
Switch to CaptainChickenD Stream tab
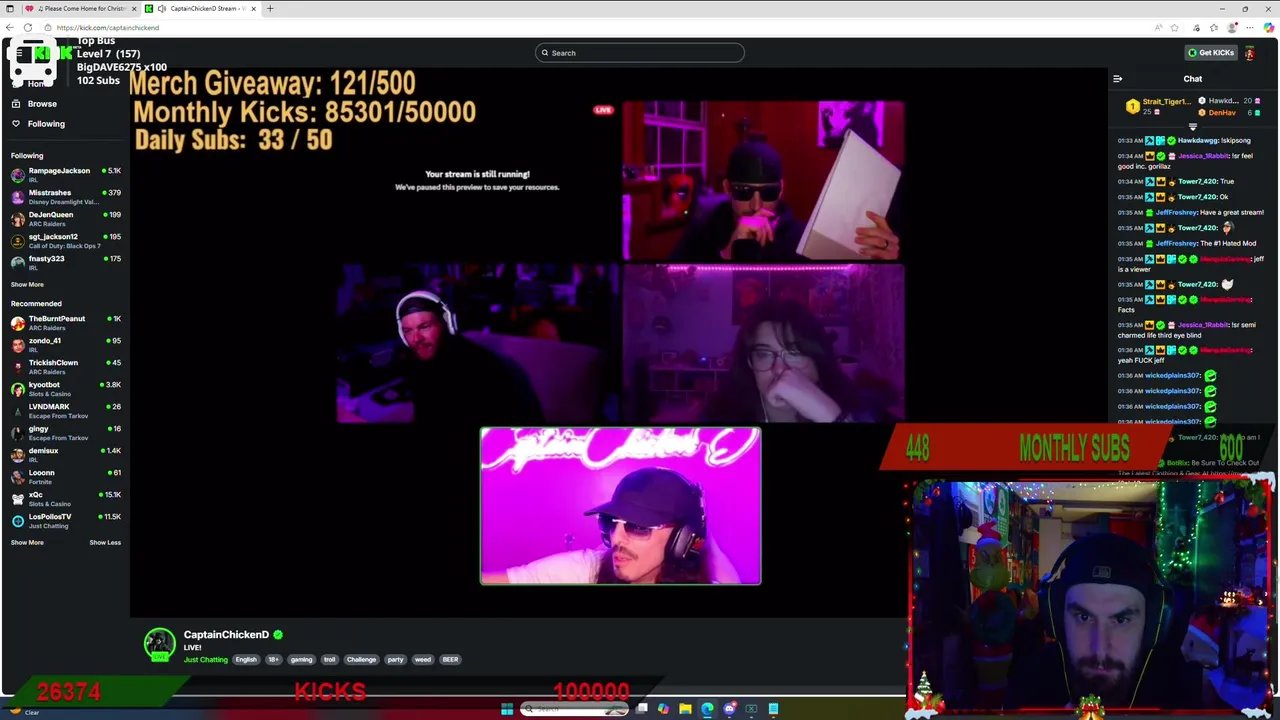pyautogui.click(x=200, y=8)
